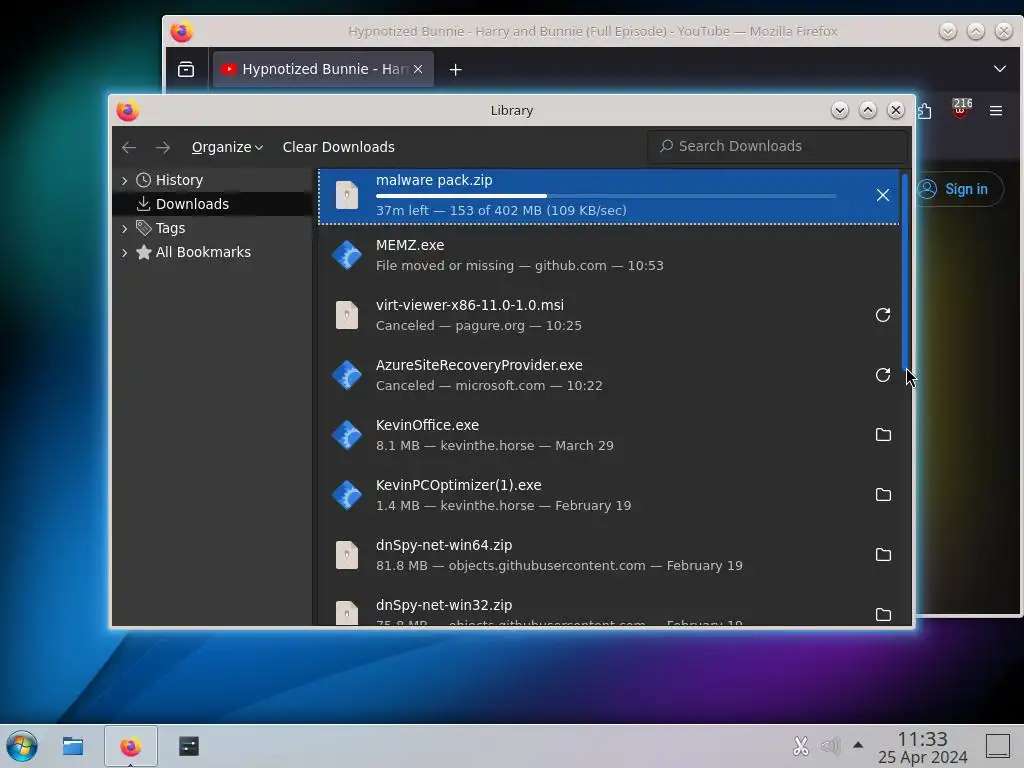Close the Hypnotized Bunnie tab
This screenshot has width=1024, height=768.
(x=417, y=69)
